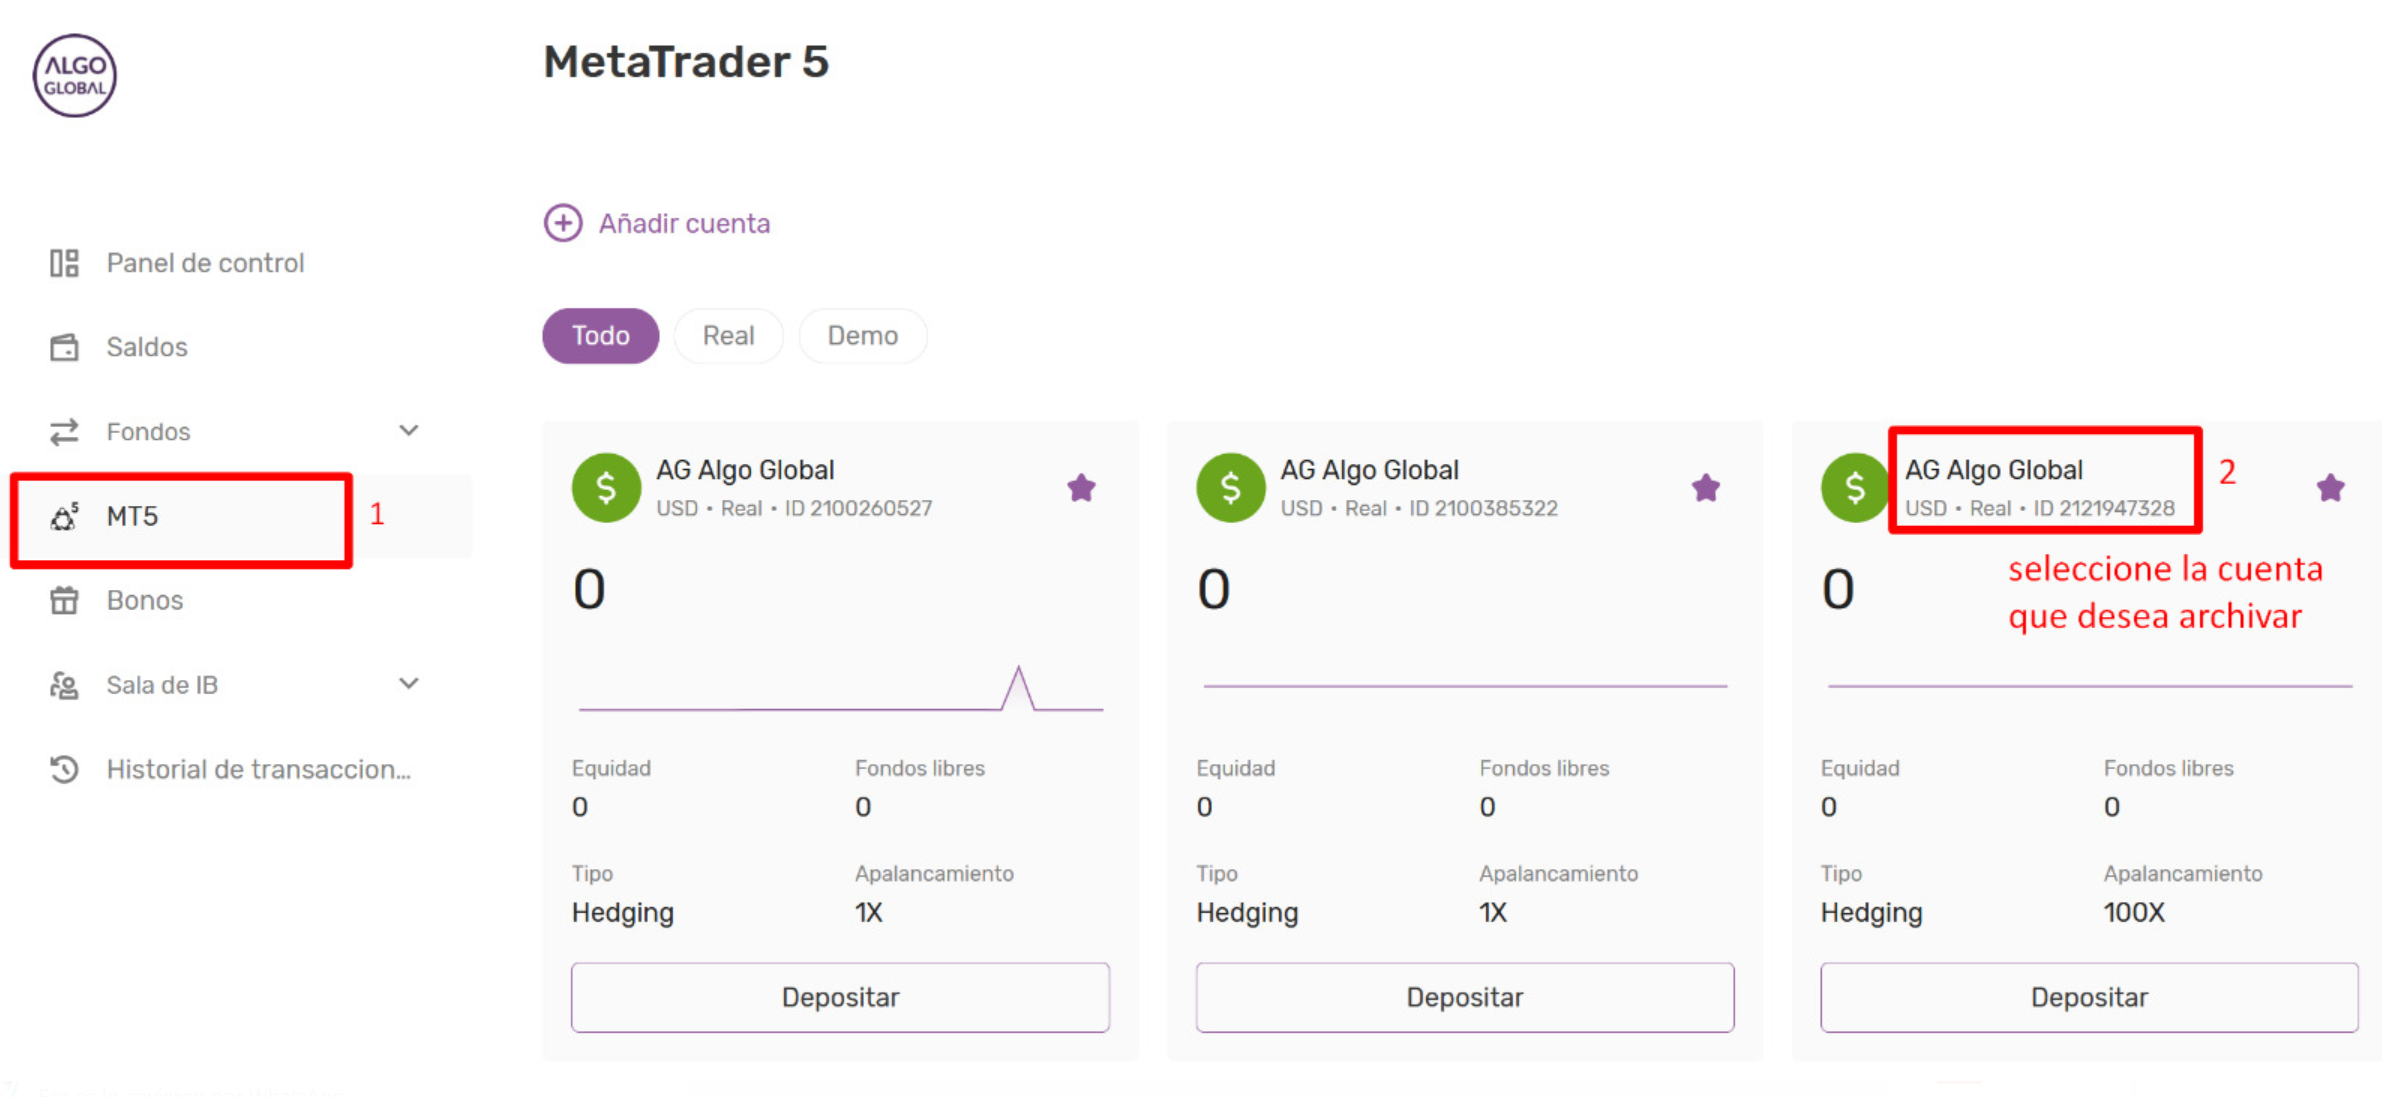Screen dimensions: 2382x1097
Task: Click the MT5 sidebar icon
Action: click(x=64, y=517)
